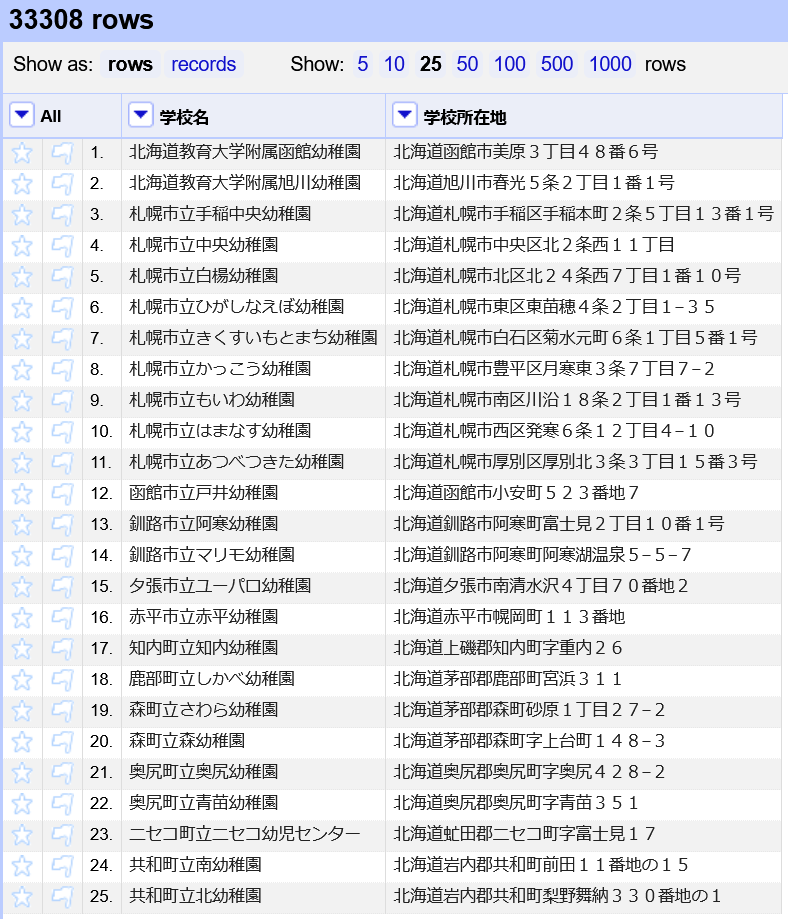Star row 2 北海道教育大学附属旭川幼稚園
Viewport: 788px width, 919px height.
pos(22,184)
